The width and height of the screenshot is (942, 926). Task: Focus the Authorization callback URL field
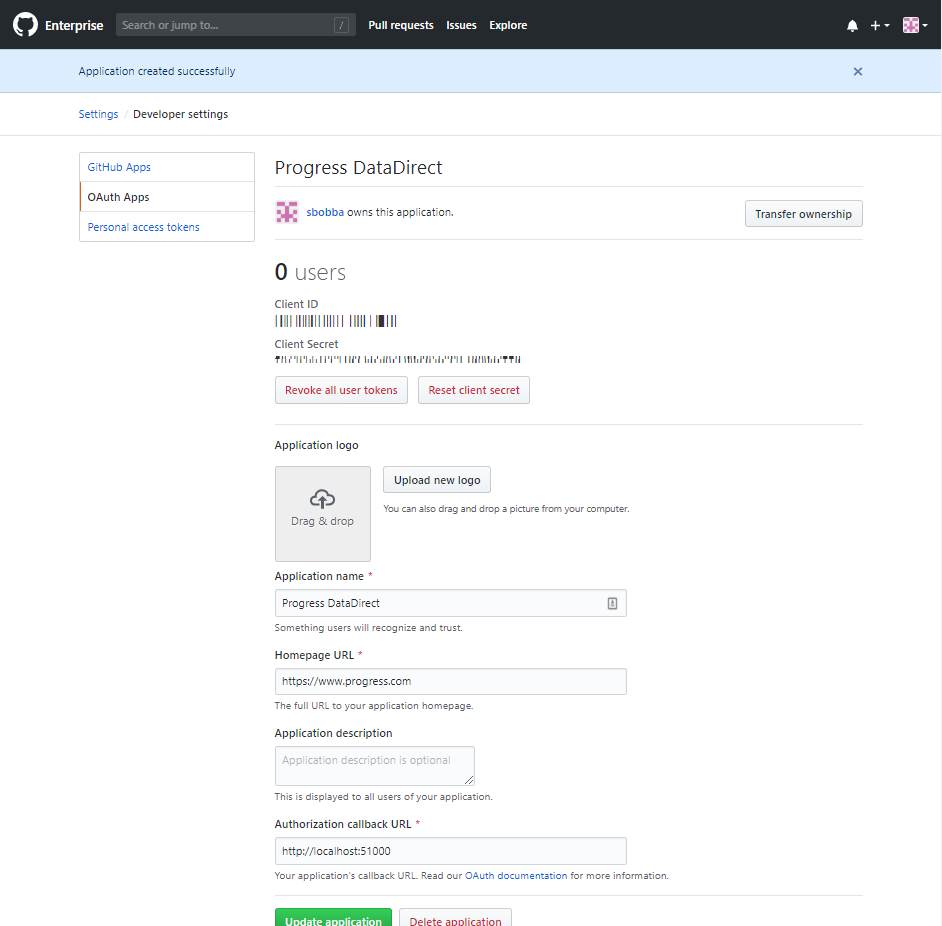pos(451,851)
